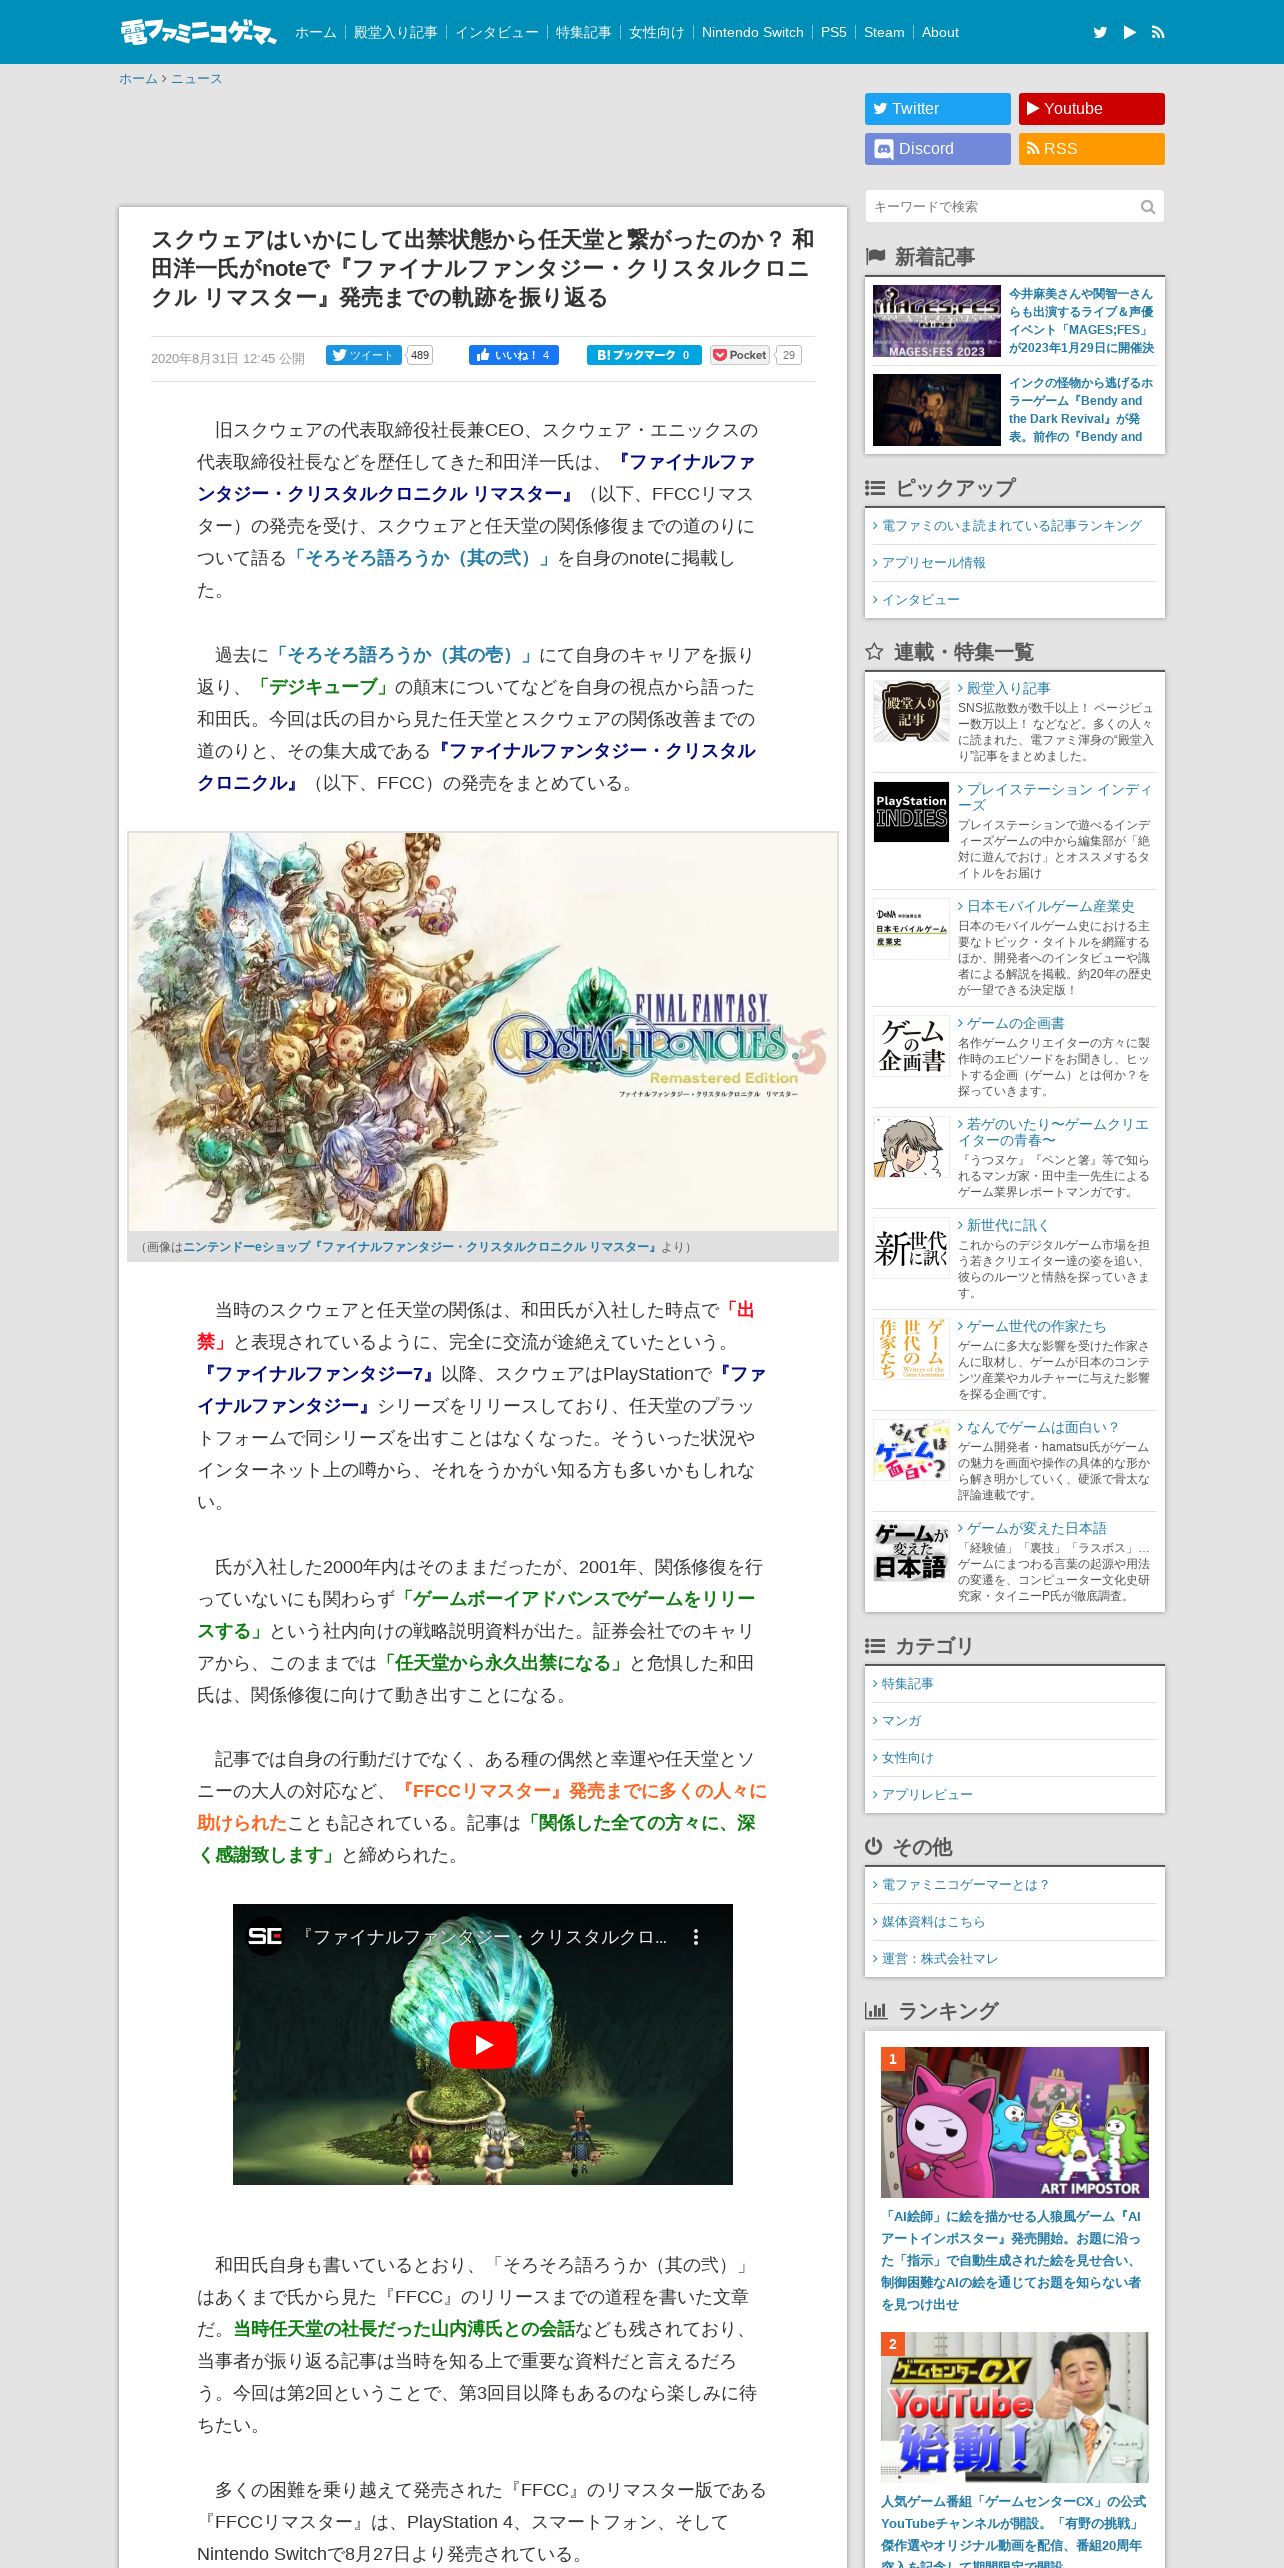This screenshot has width=1284, height=2568.
Task: Open Nintendo Switch in the top navigation
Action: [x=753, y=32]
